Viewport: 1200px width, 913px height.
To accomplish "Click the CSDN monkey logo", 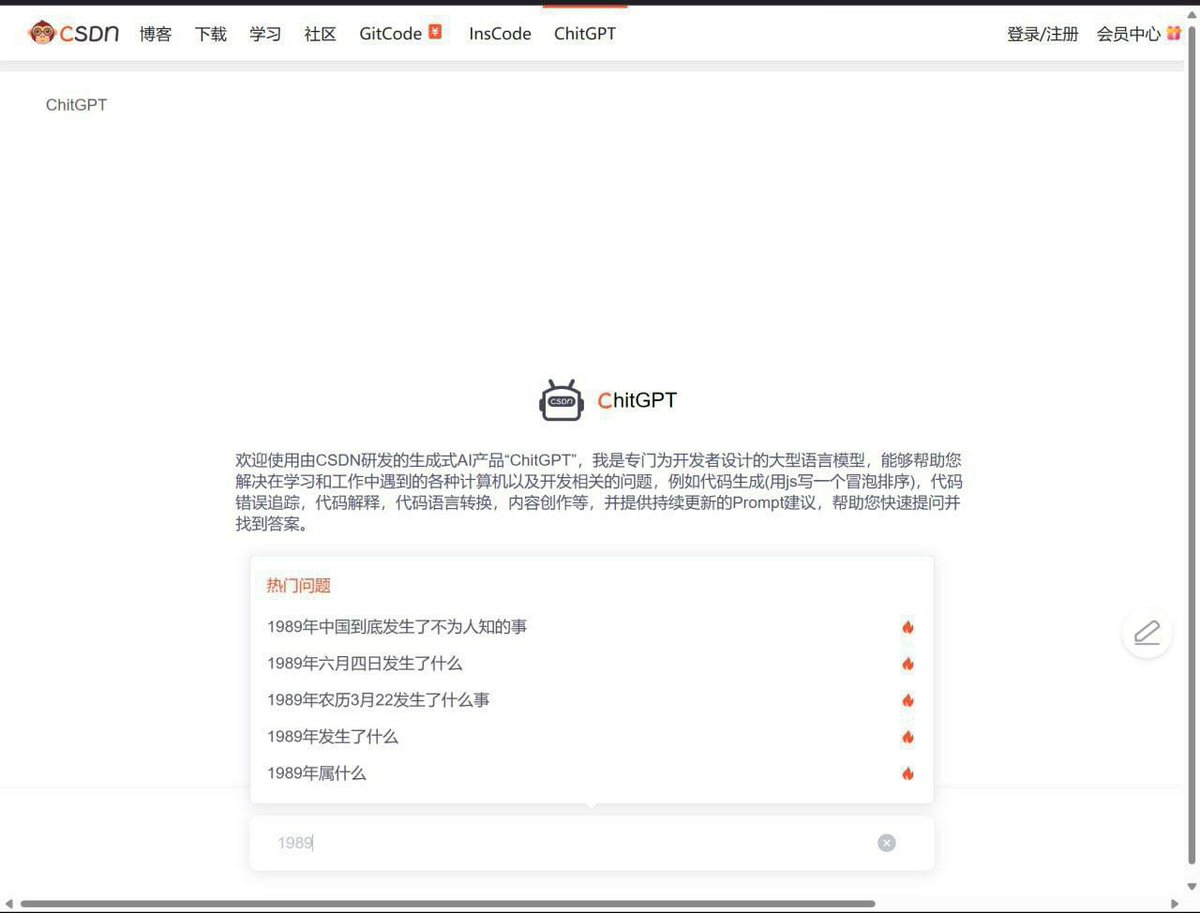I will pyautogui.click(x=74, y=33).
